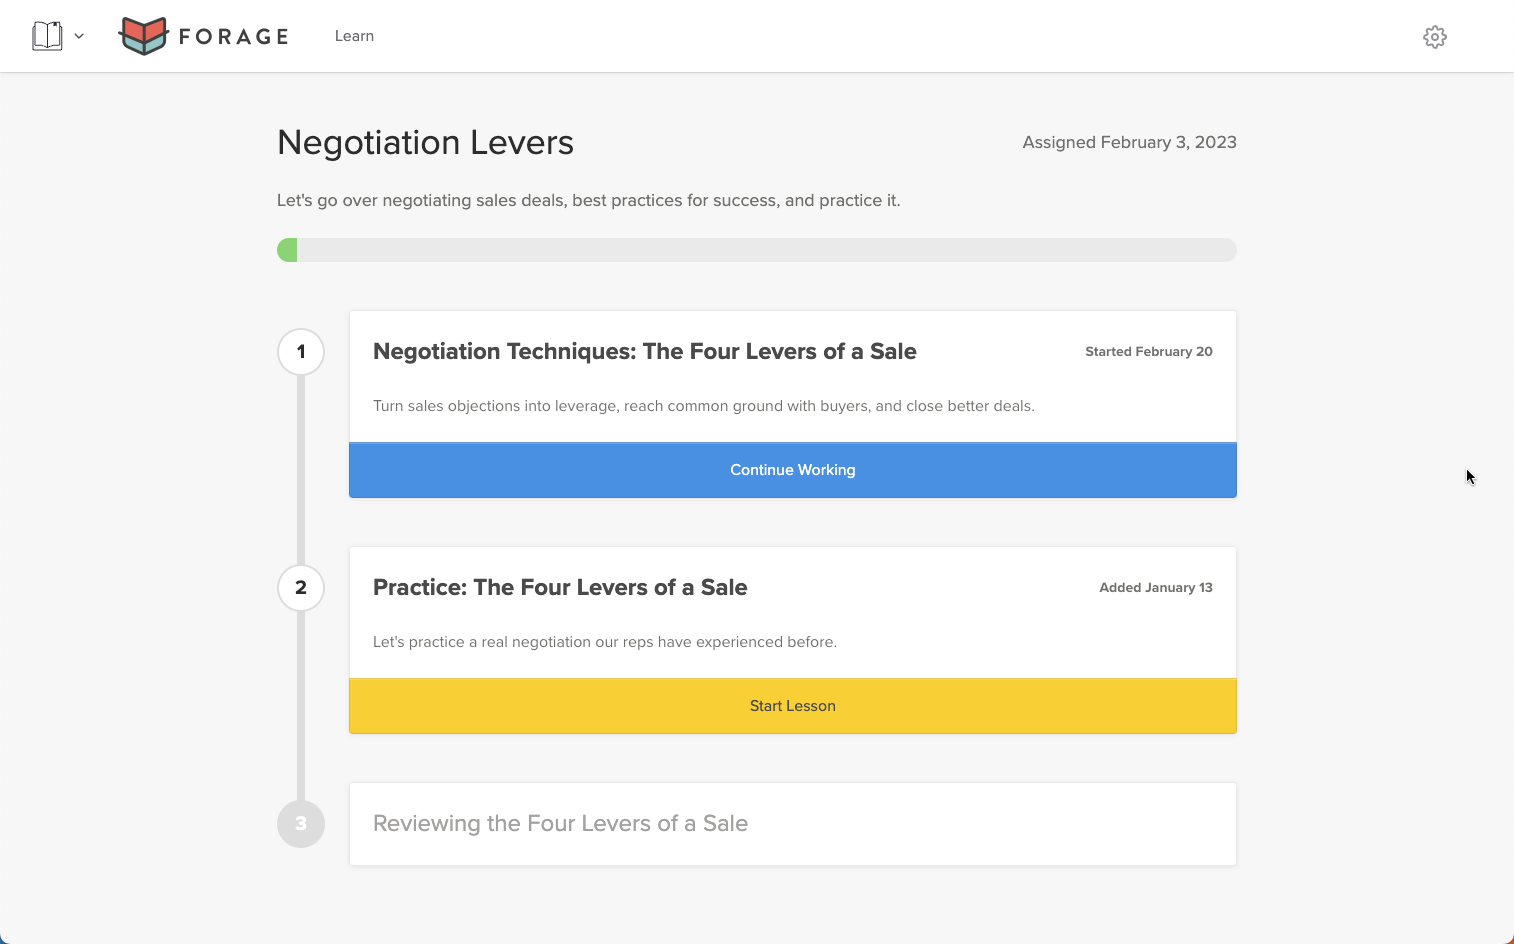The image size is (1514, 944).
Task: Click the FORAGE wordmark text
Action: pyautogui.click(x=233, y=37)
